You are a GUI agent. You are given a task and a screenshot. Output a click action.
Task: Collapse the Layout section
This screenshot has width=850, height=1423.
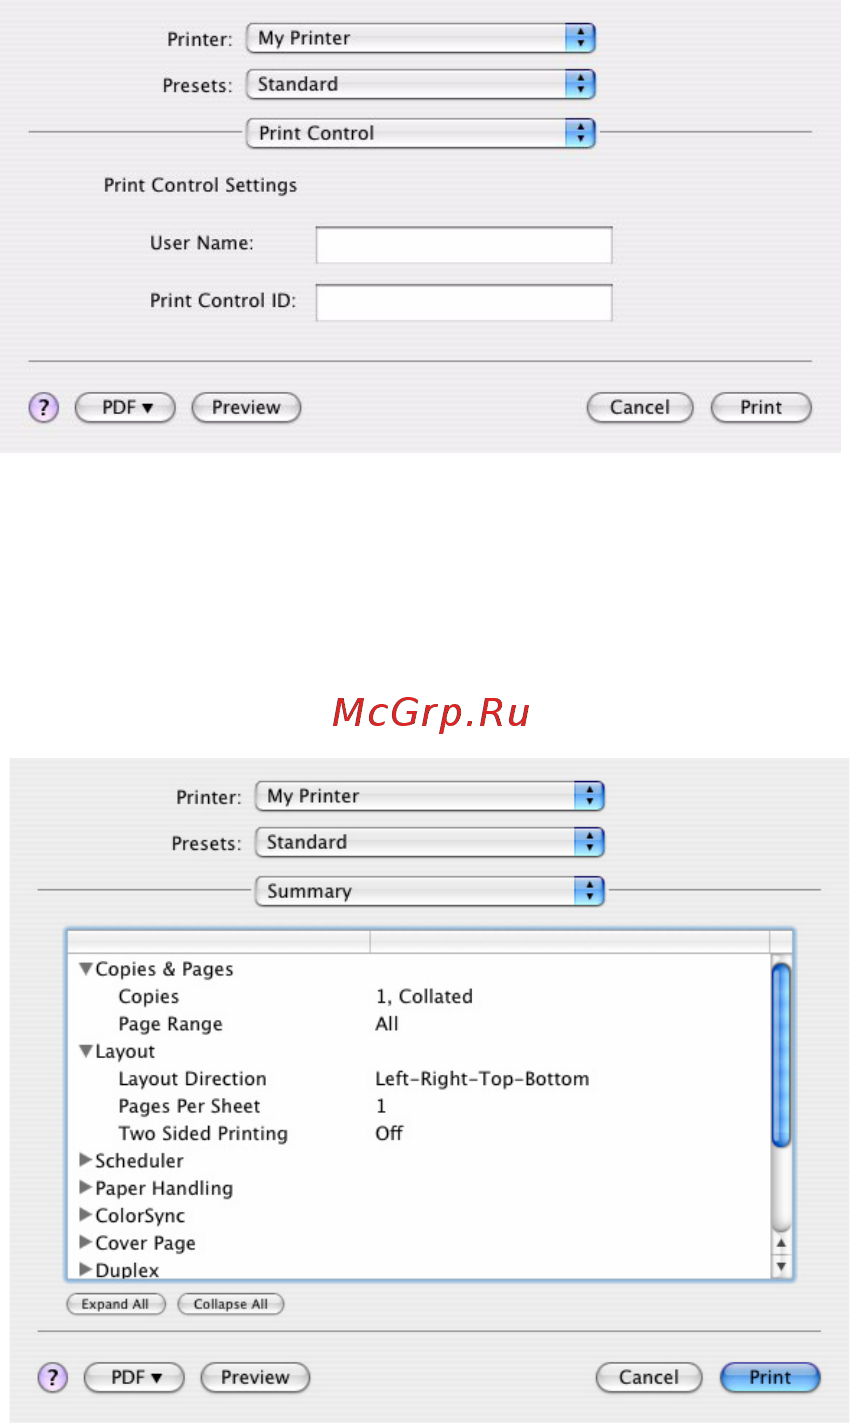86,1051
